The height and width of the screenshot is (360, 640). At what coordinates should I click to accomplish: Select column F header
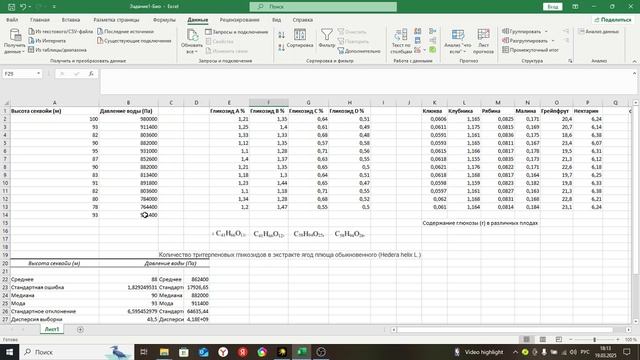(269, 102)
